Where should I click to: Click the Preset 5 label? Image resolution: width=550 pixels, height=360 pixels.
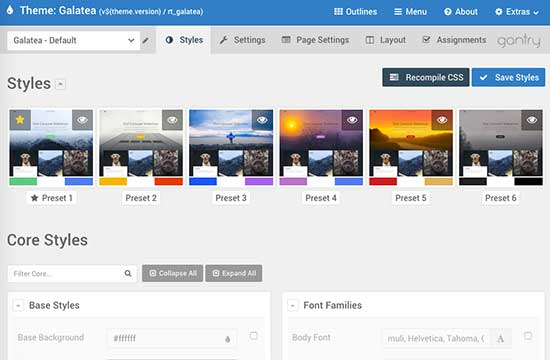click(411, 198)
